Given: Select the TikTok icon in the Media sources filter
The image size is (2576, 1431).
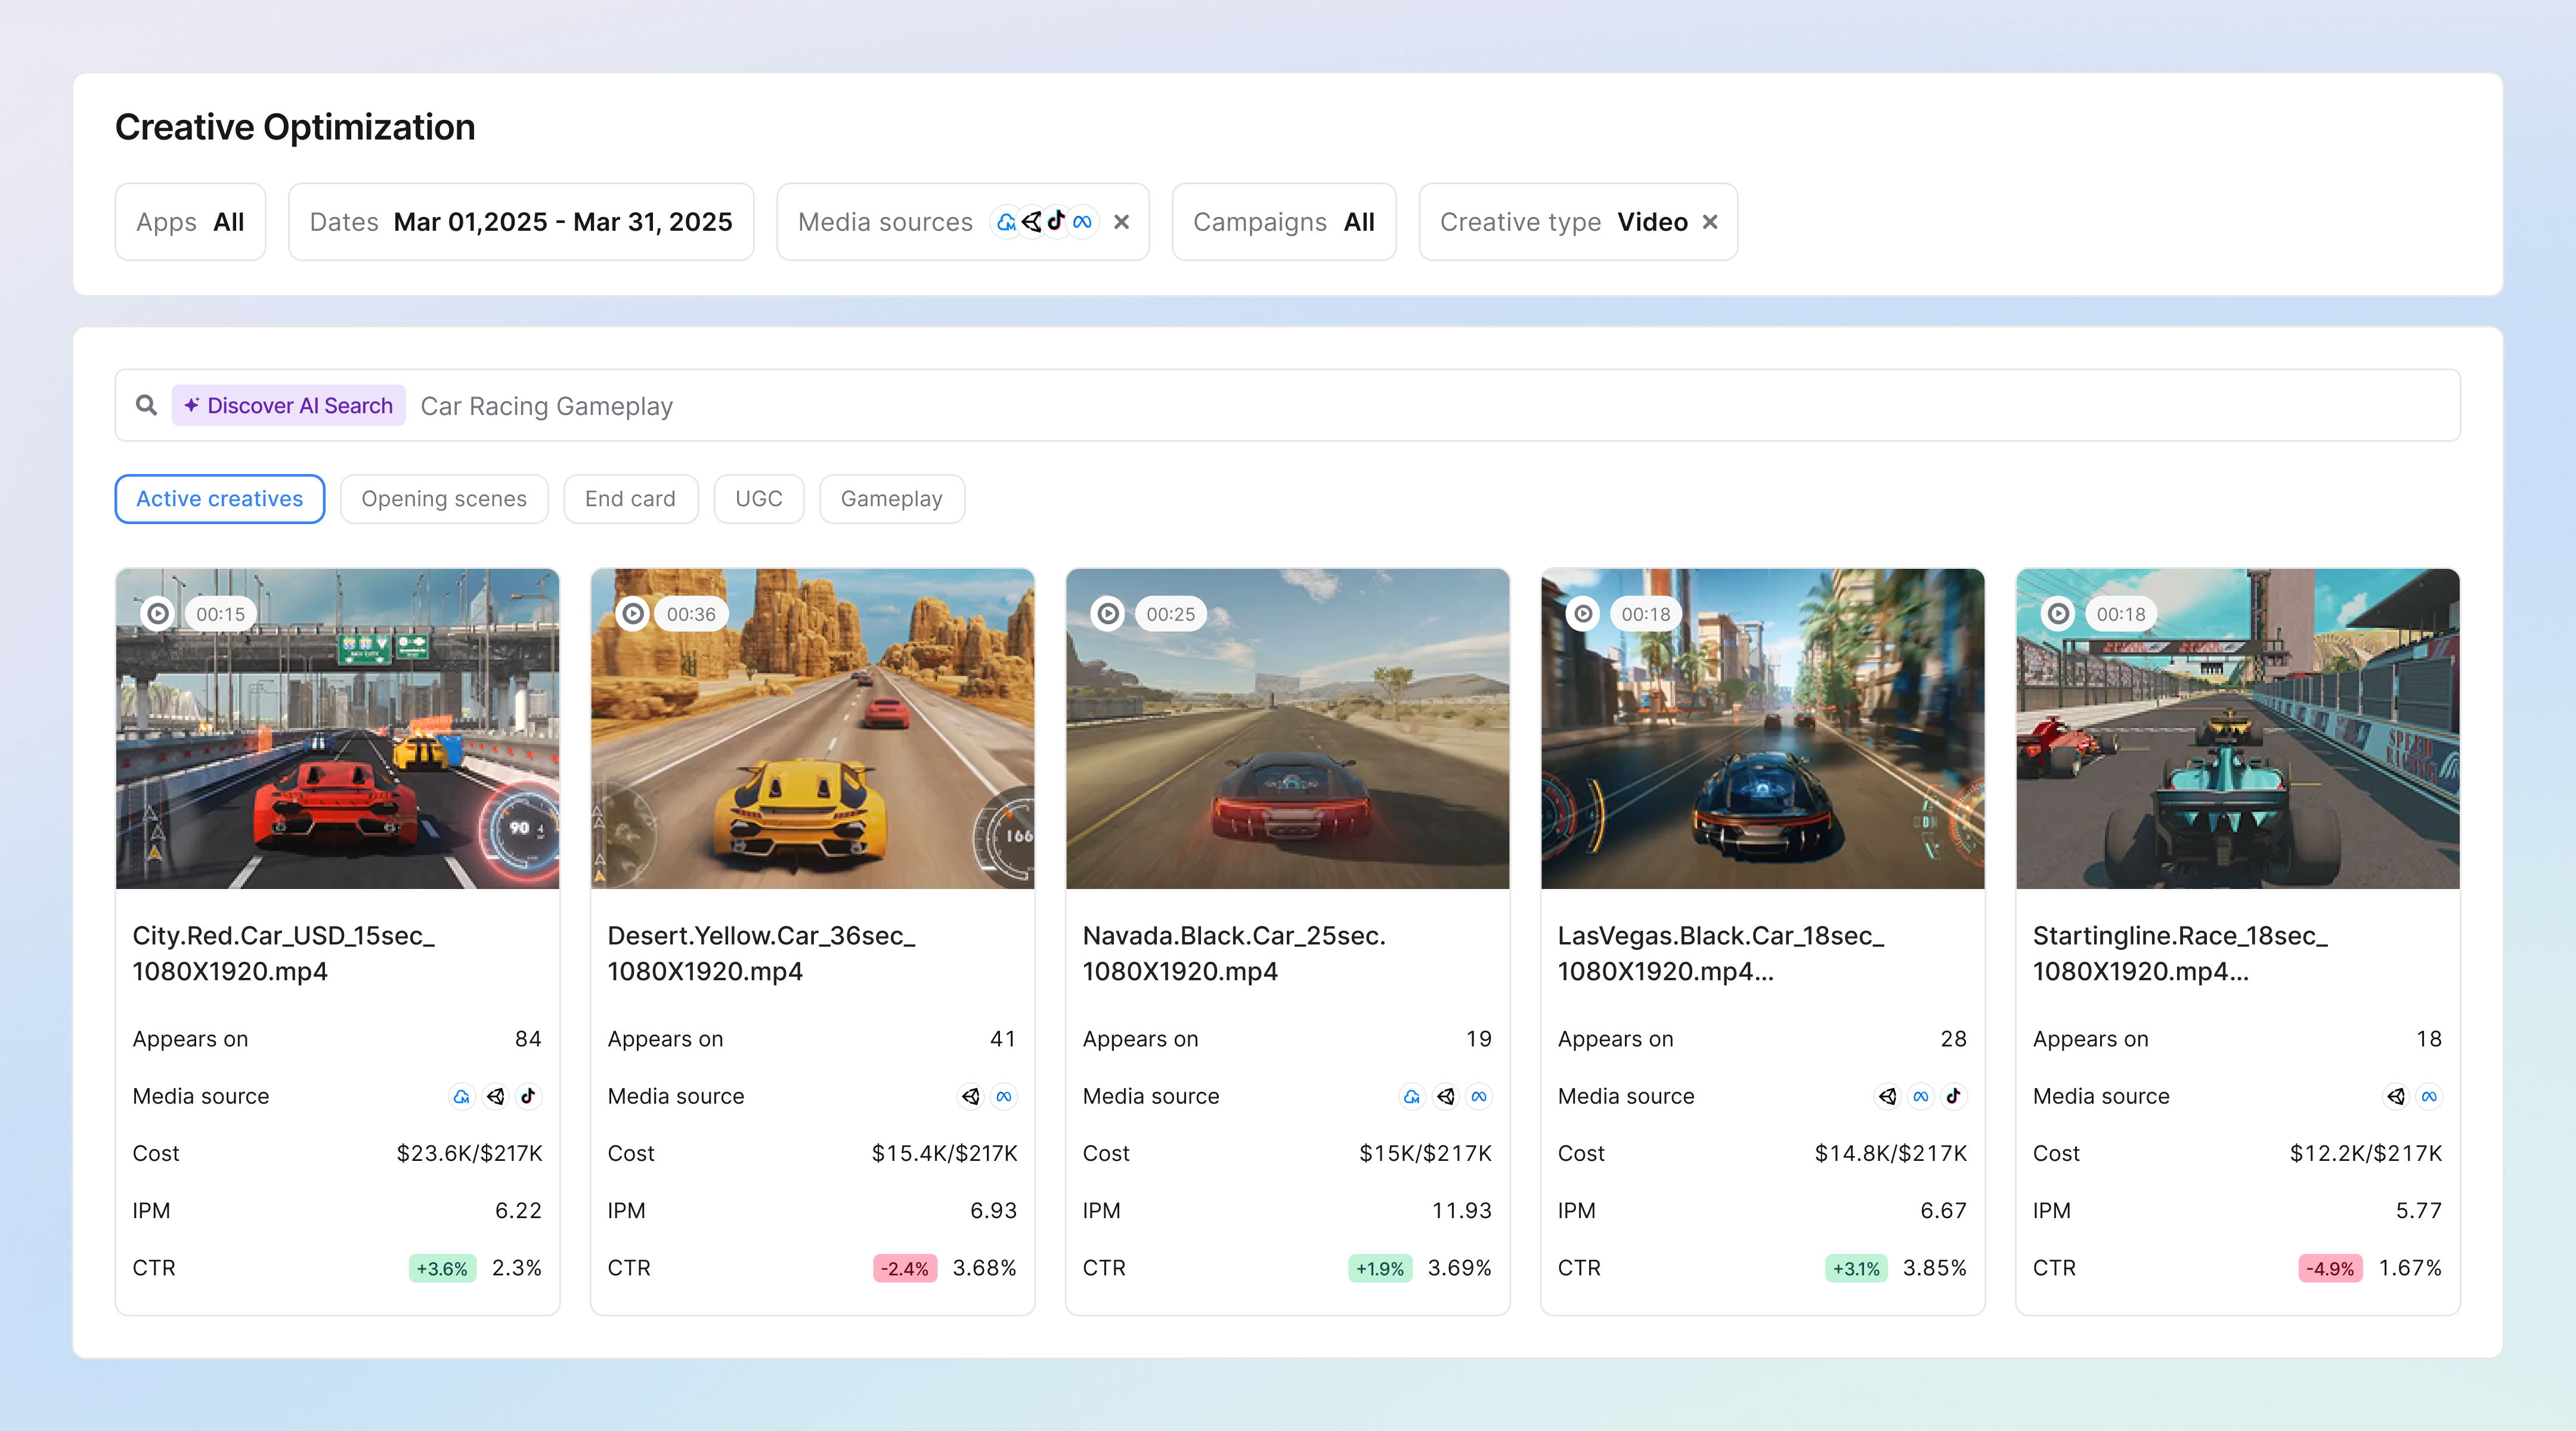Looking at the screenshot, I should tap(1057, 222).
